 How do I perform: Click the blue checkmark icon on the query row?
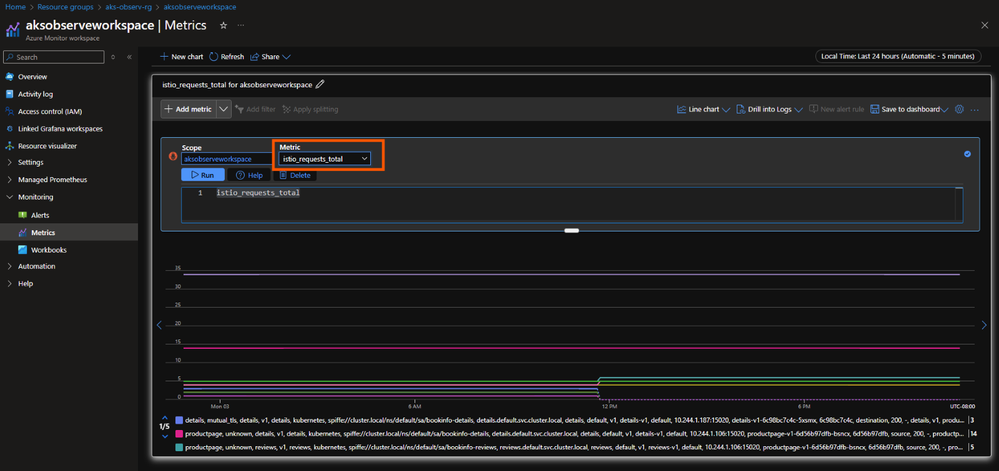click(x=967, y=154)
